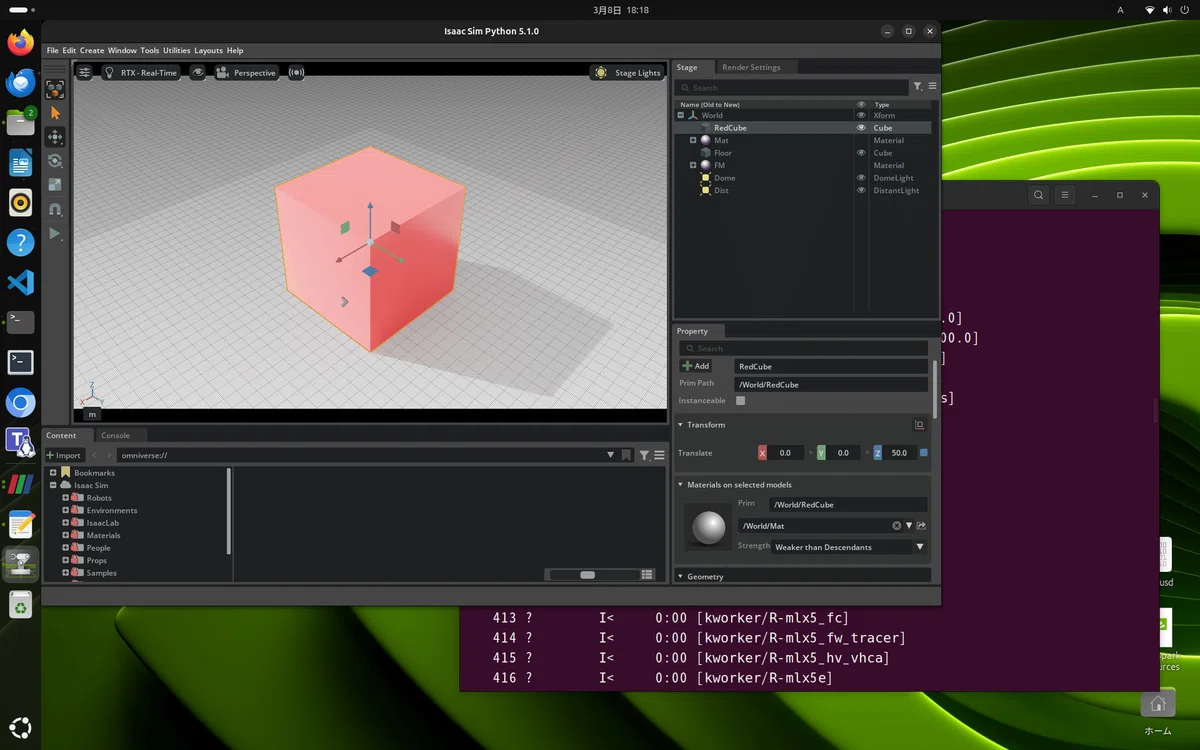Viewport: 1200px width, 750px height.
Task: Click the Translate Z value field
Action: tap(899, 453)
